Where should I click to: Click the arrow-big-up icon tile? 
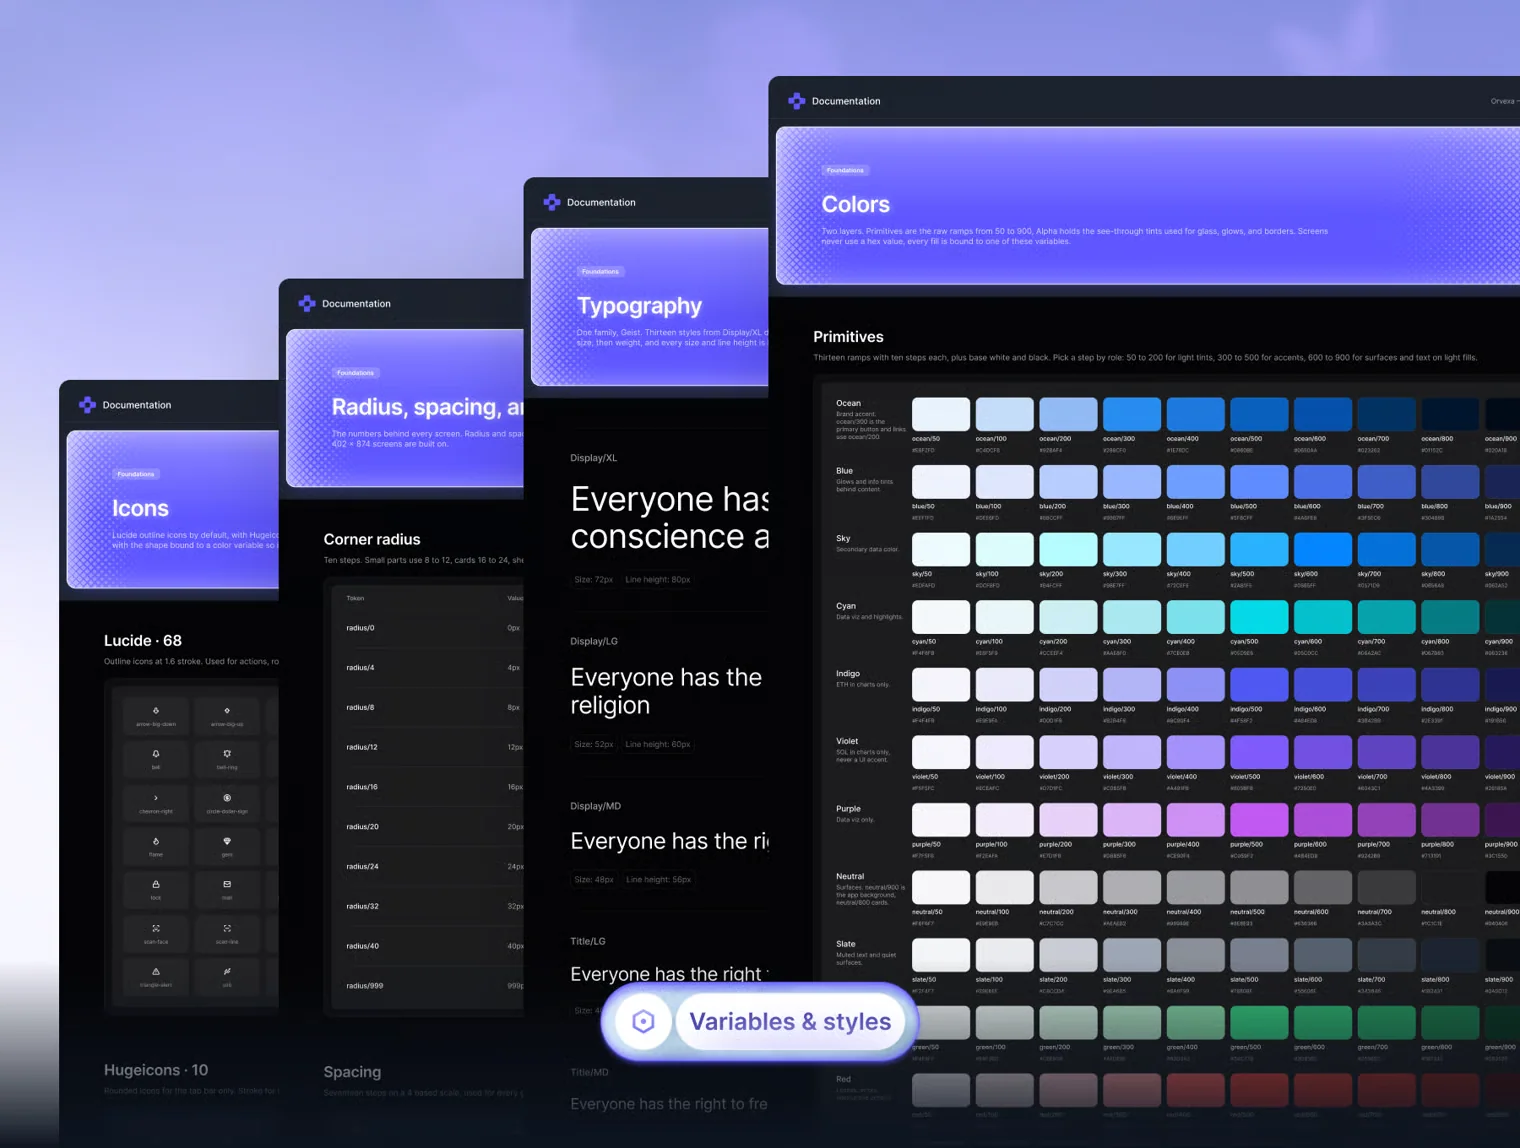[227, 716]
